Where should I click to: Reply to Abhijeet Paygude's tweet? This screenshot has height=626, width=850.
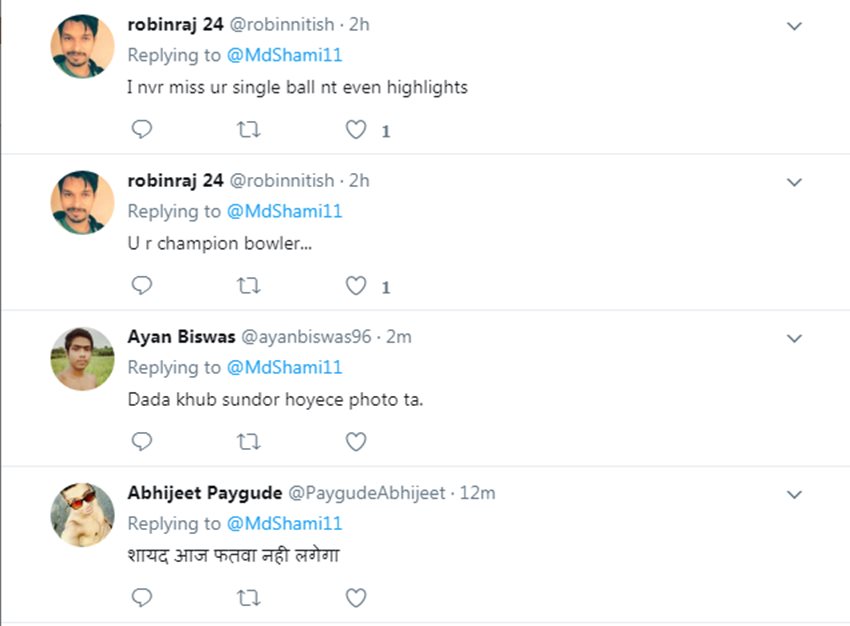142,597
